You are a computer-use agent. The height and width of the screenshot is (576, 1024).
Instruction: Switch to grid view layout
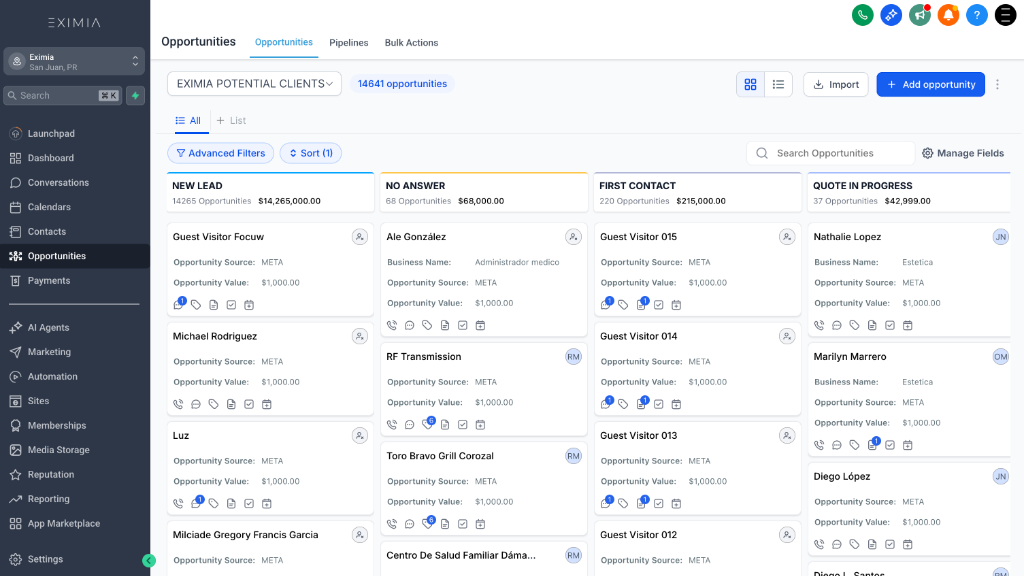(x=750, y=84)
